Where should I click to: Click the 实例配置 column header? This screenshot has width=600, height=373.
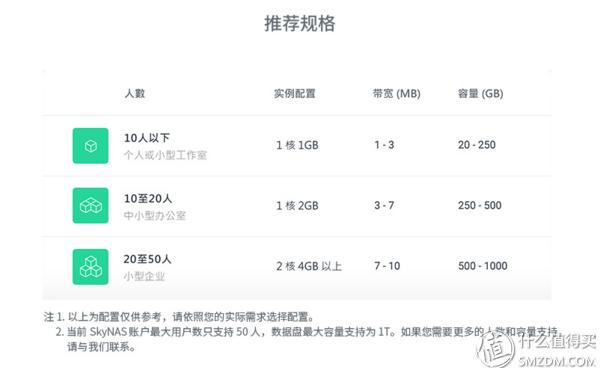[x=294, y=93]
